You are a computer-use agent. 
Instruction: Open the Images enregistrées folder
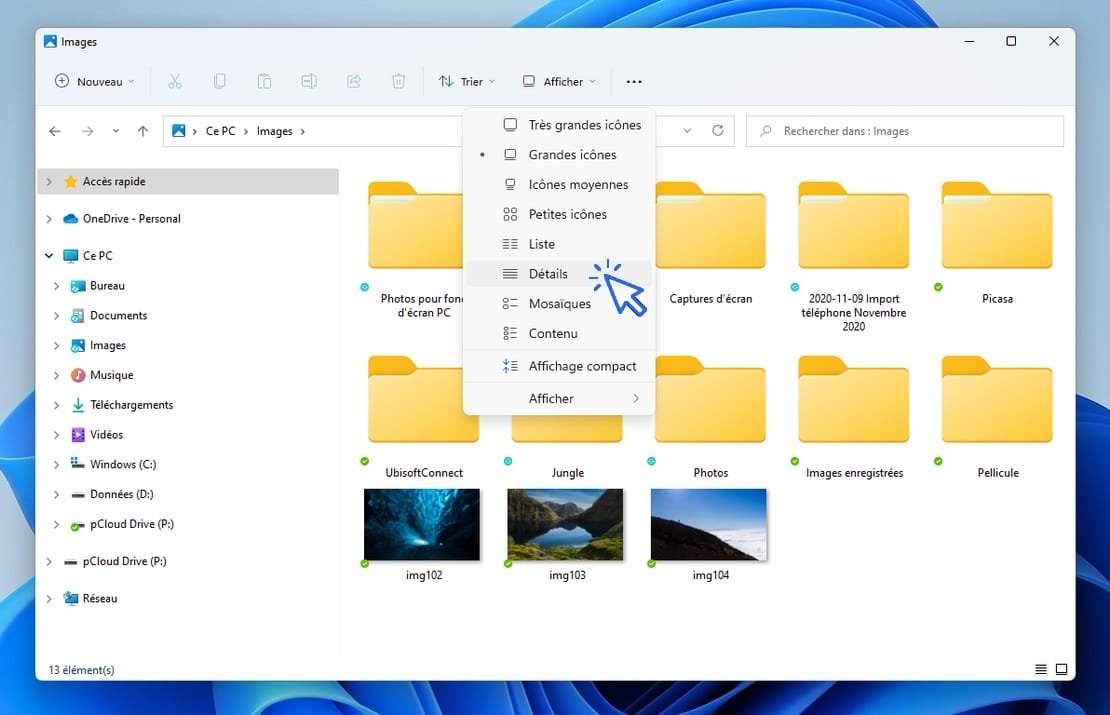pyautogui.click(x=854, y=418)
